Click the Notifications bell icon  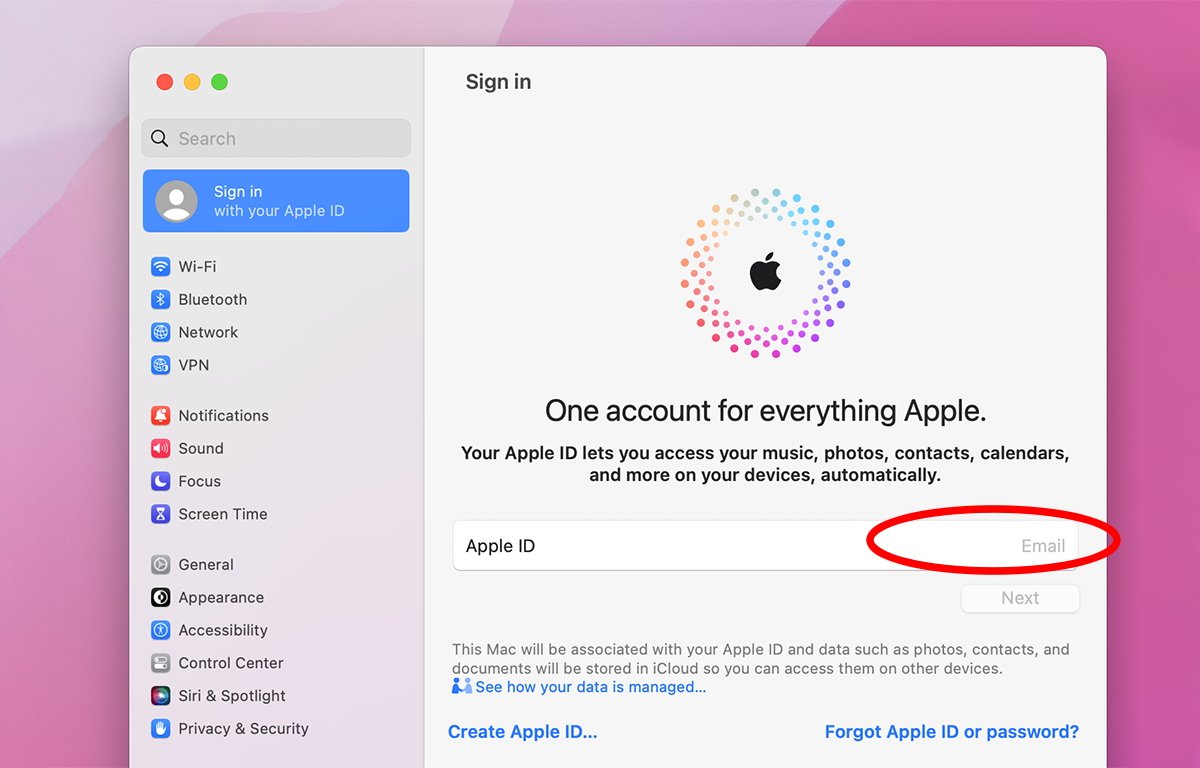click(161, 416)
